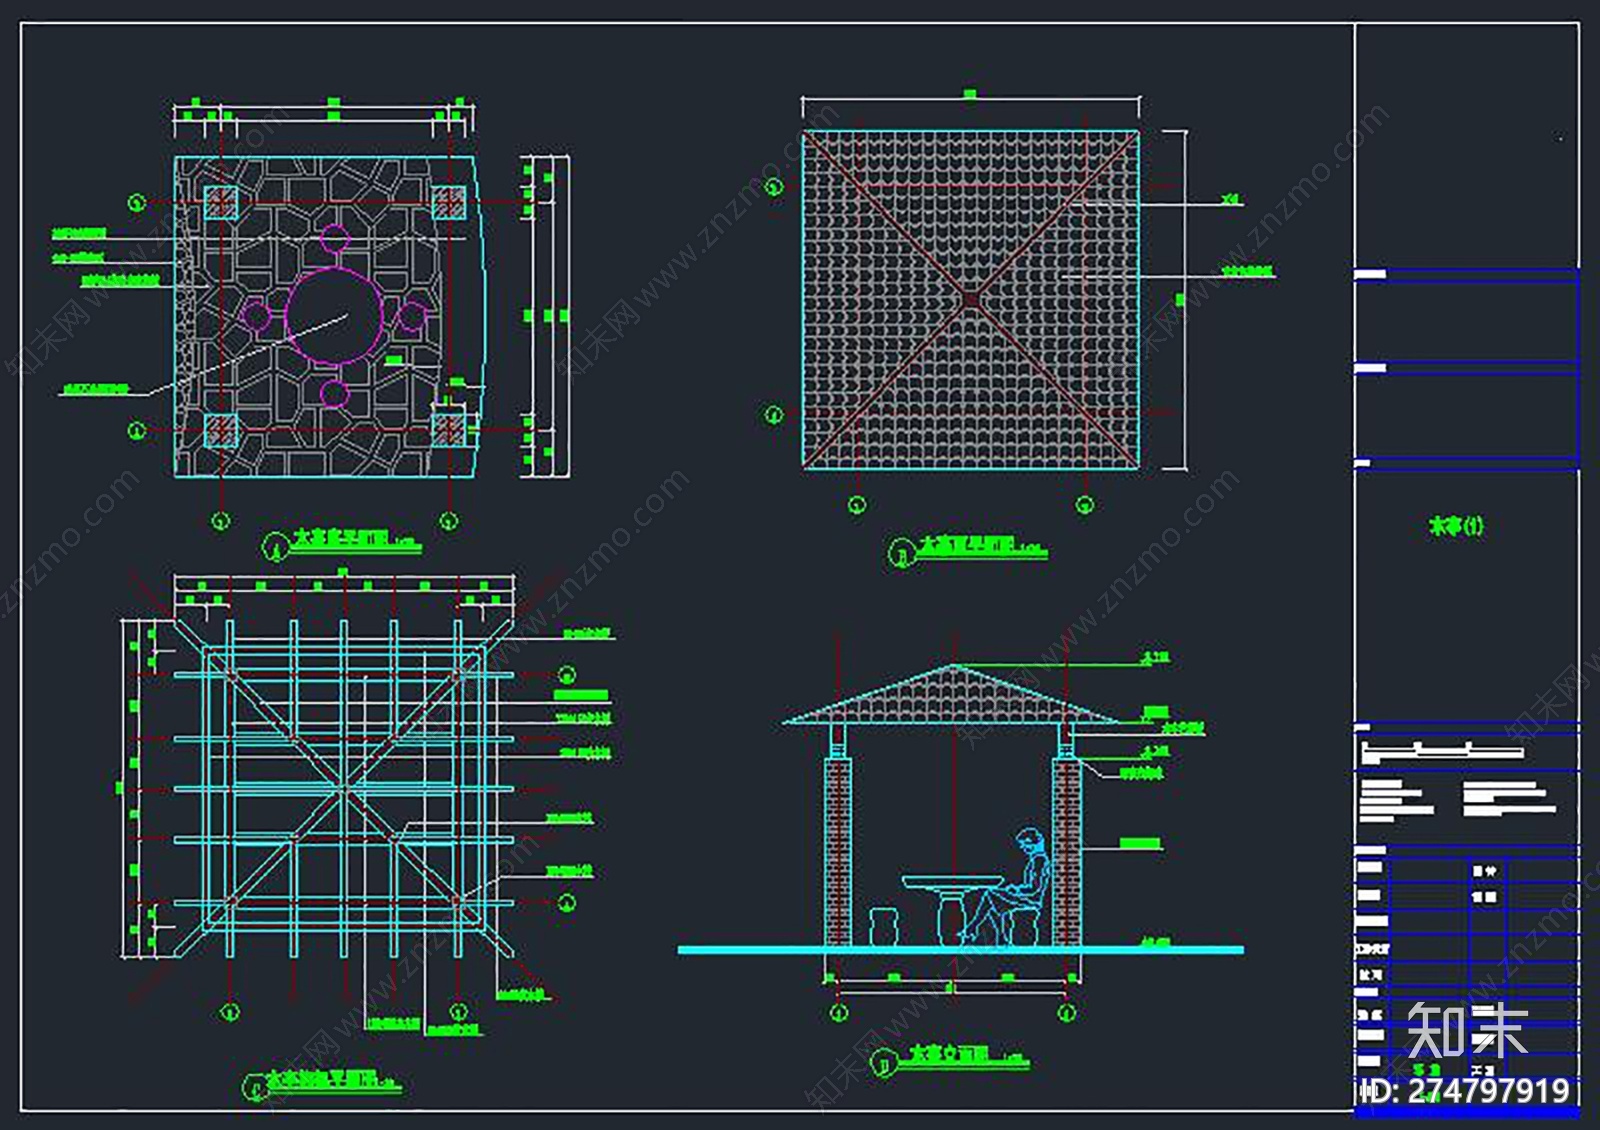Select the right brick column in elevation
Viewport: 1600px width, 1130px height.
pos(1066,852)
